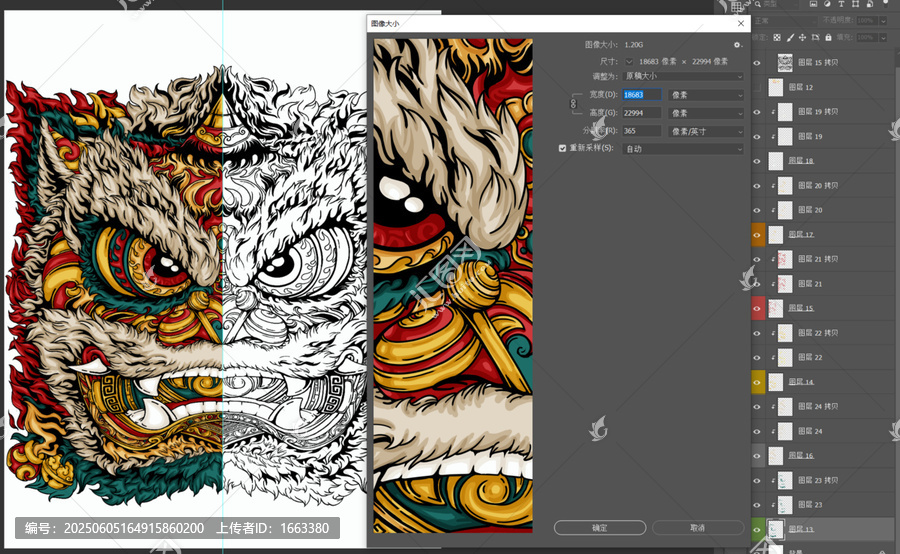Hide the 图层 19 拷贝 layer
This screenshot has width=900, height=554.
[x=757, y=112]
